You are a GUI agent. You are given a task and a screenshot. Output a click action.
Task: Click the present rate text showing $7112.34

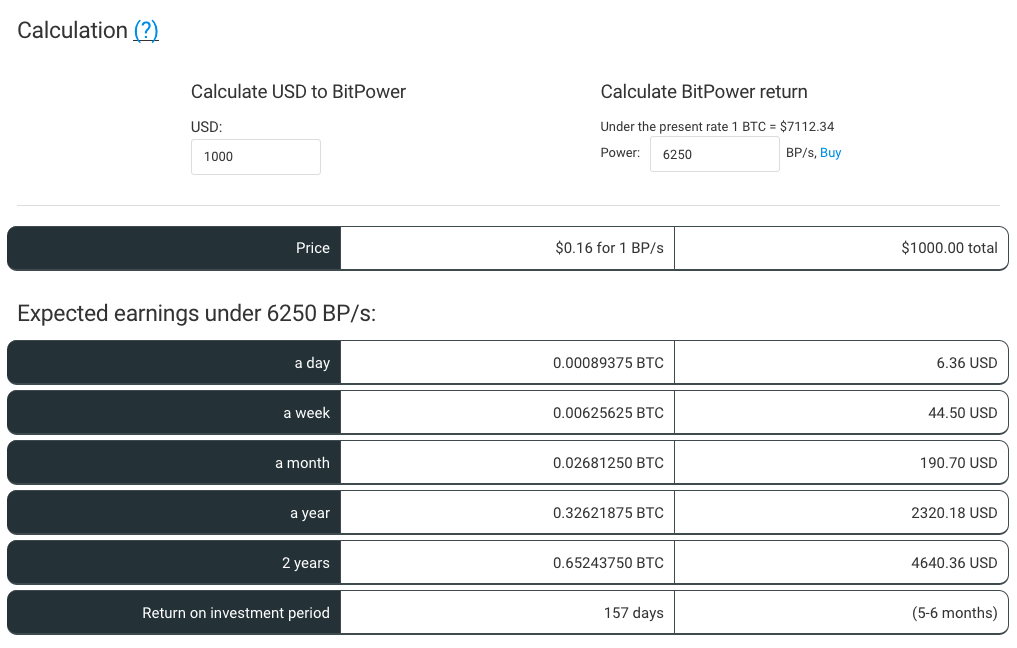tap(717, 126)
